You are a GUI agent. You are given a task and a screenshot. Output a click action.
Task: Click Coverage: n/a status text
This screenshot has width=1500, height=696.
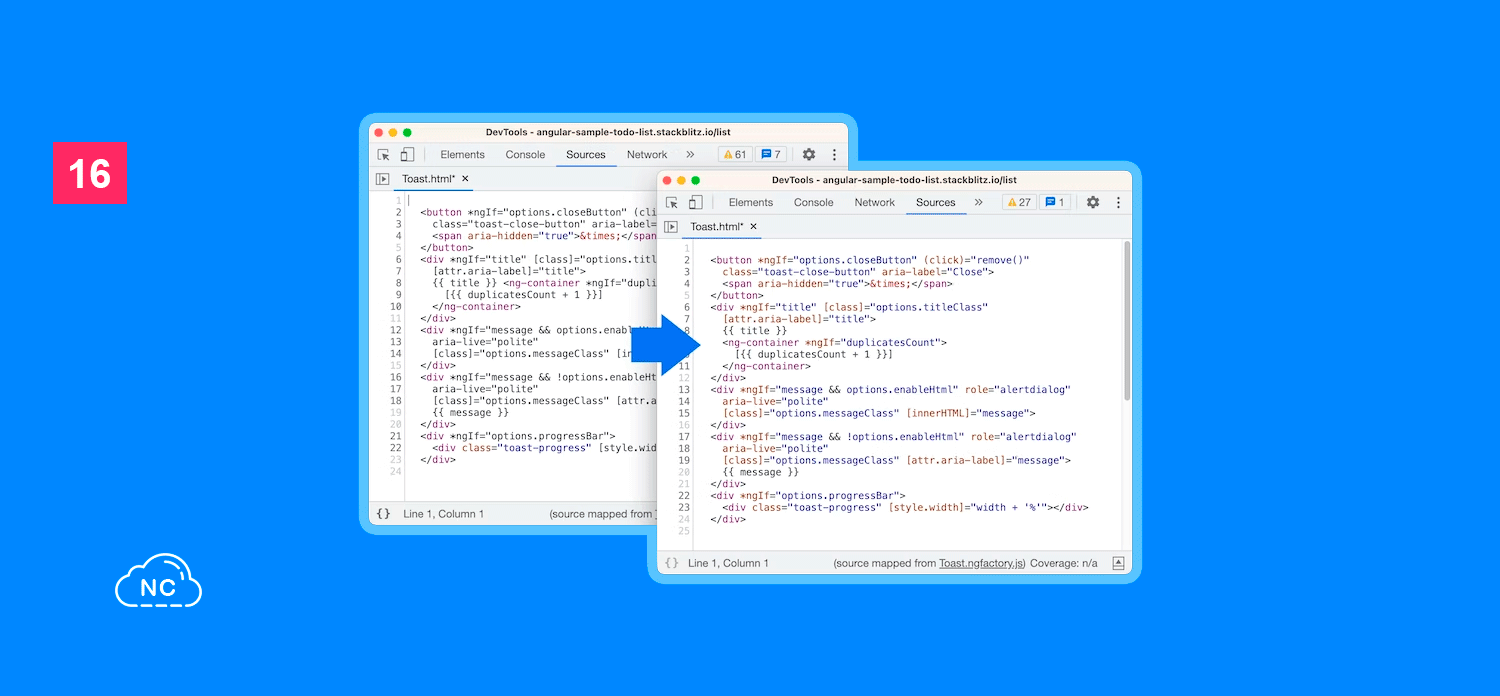[1064, 563]
